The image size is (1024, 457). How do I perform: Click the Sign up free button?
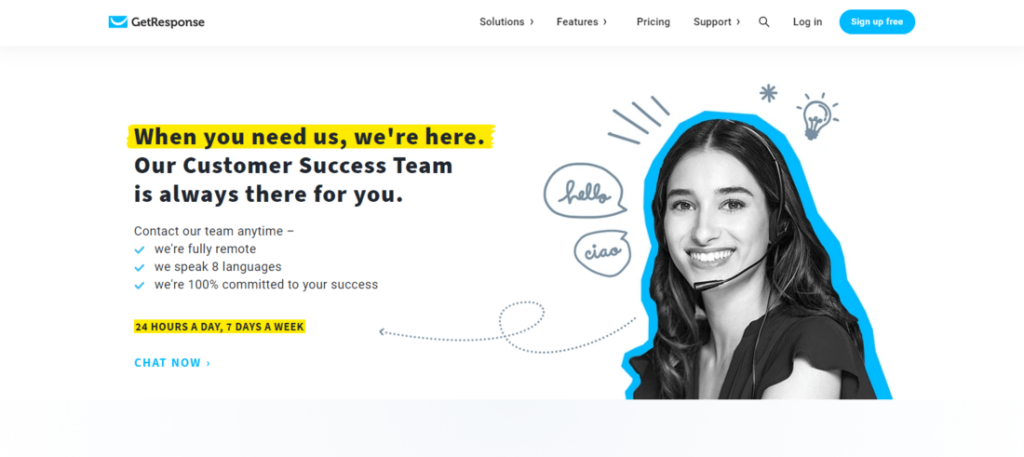click(877, 22)
